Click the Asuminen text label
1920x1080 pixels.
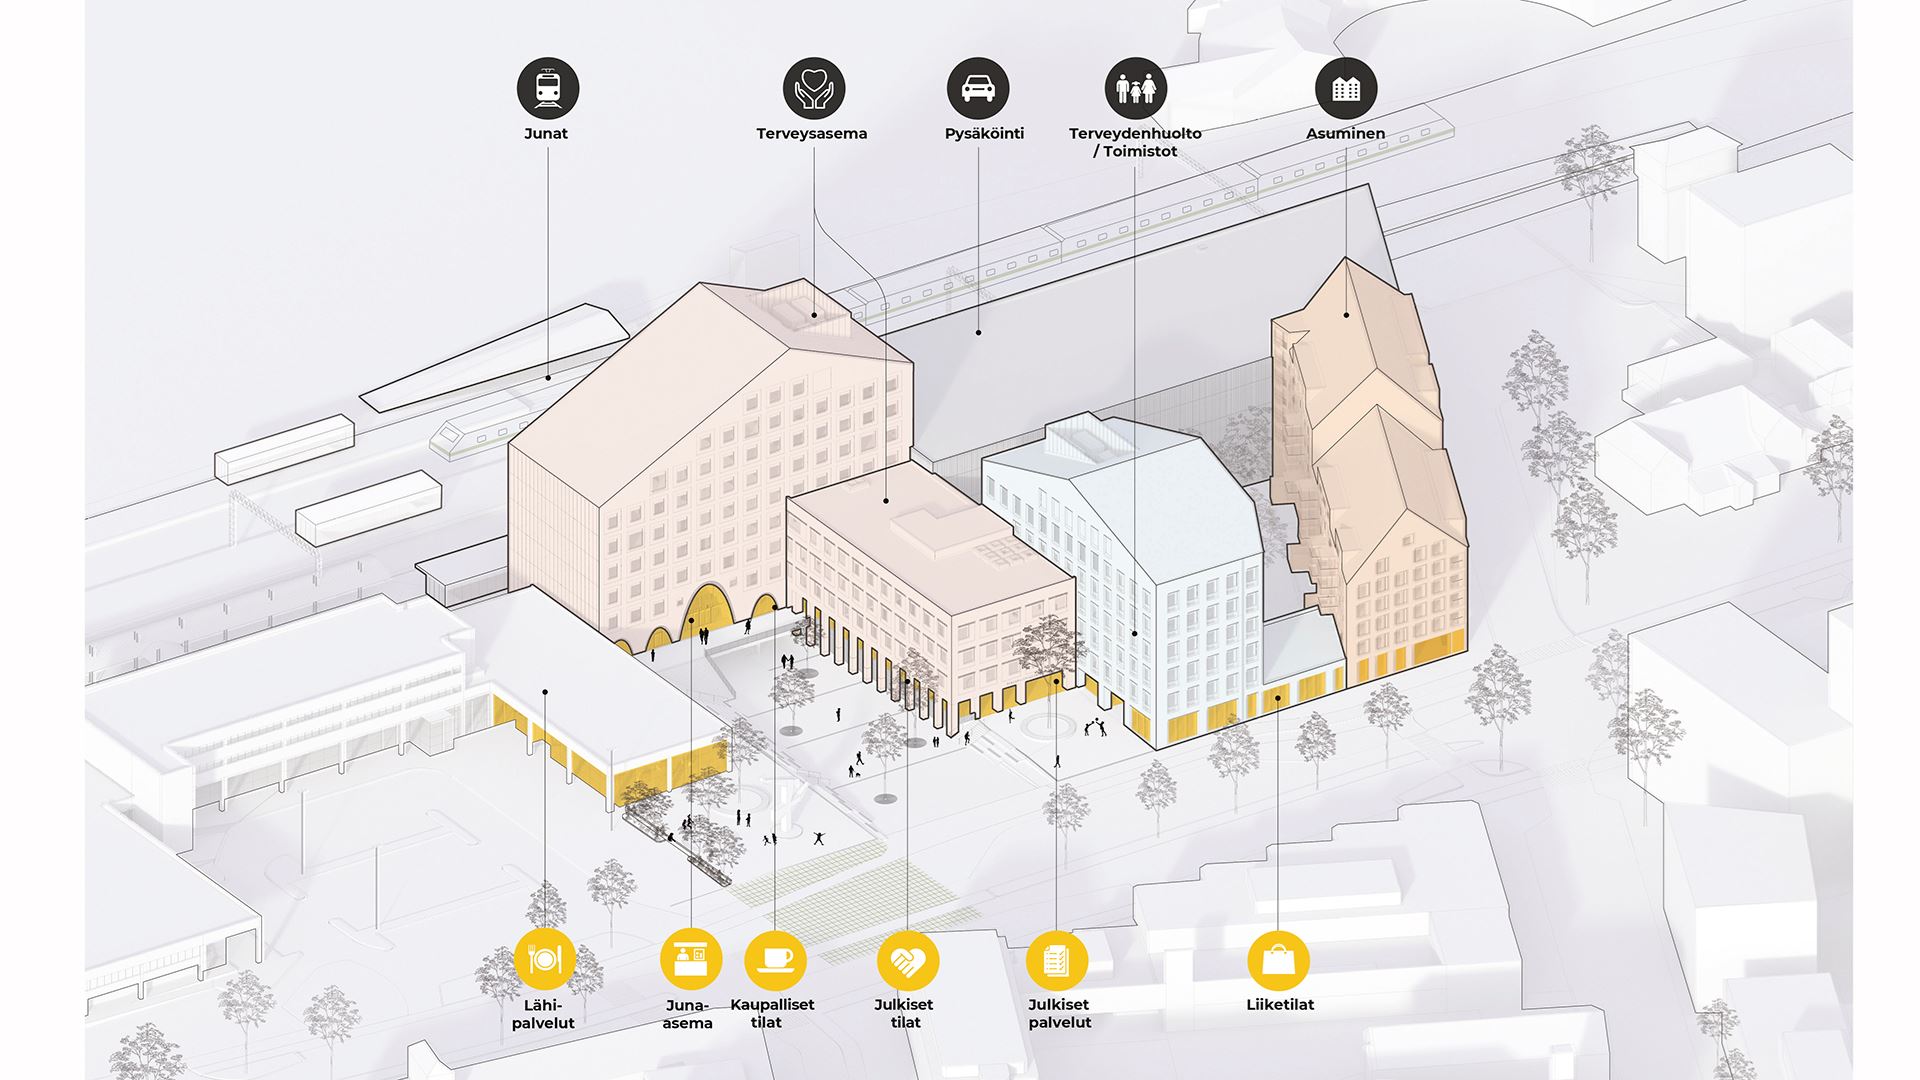coord(1346,133)
